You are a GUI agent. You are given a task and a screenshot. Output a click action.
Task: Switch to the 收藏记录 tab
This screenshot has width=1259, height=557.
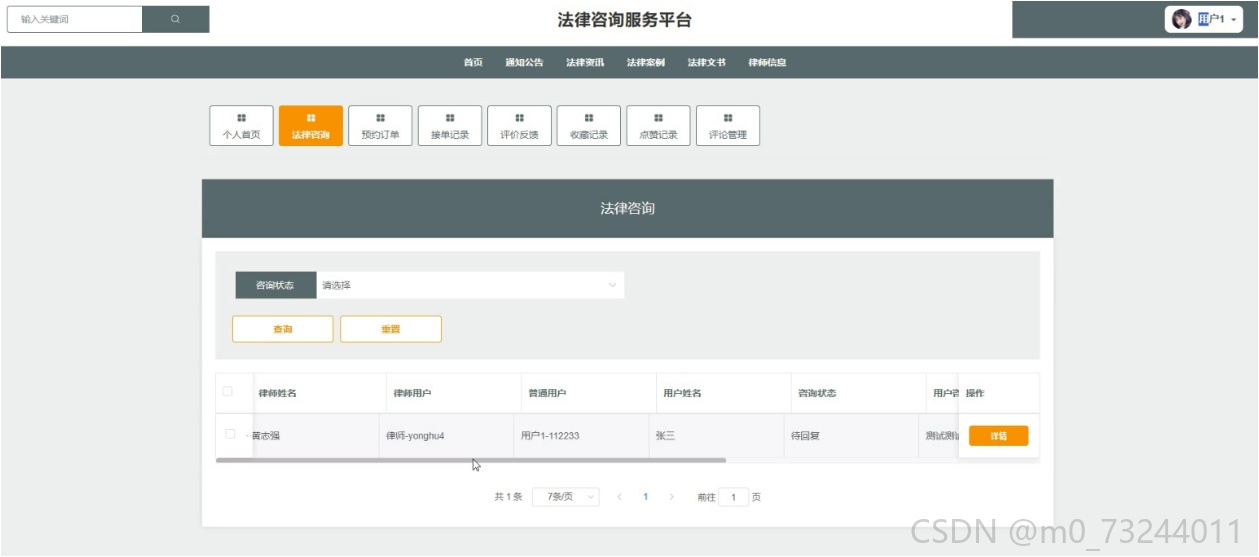589,126
